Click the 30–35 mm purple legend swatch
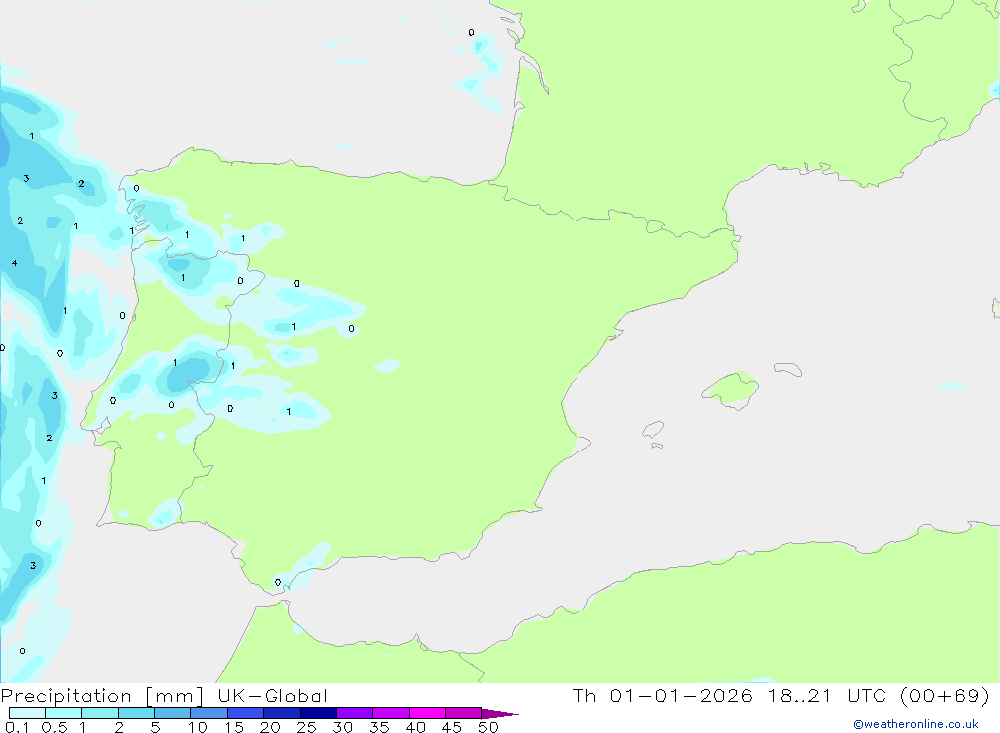This screenshot has width=1000, height=733. coord(354,713)
